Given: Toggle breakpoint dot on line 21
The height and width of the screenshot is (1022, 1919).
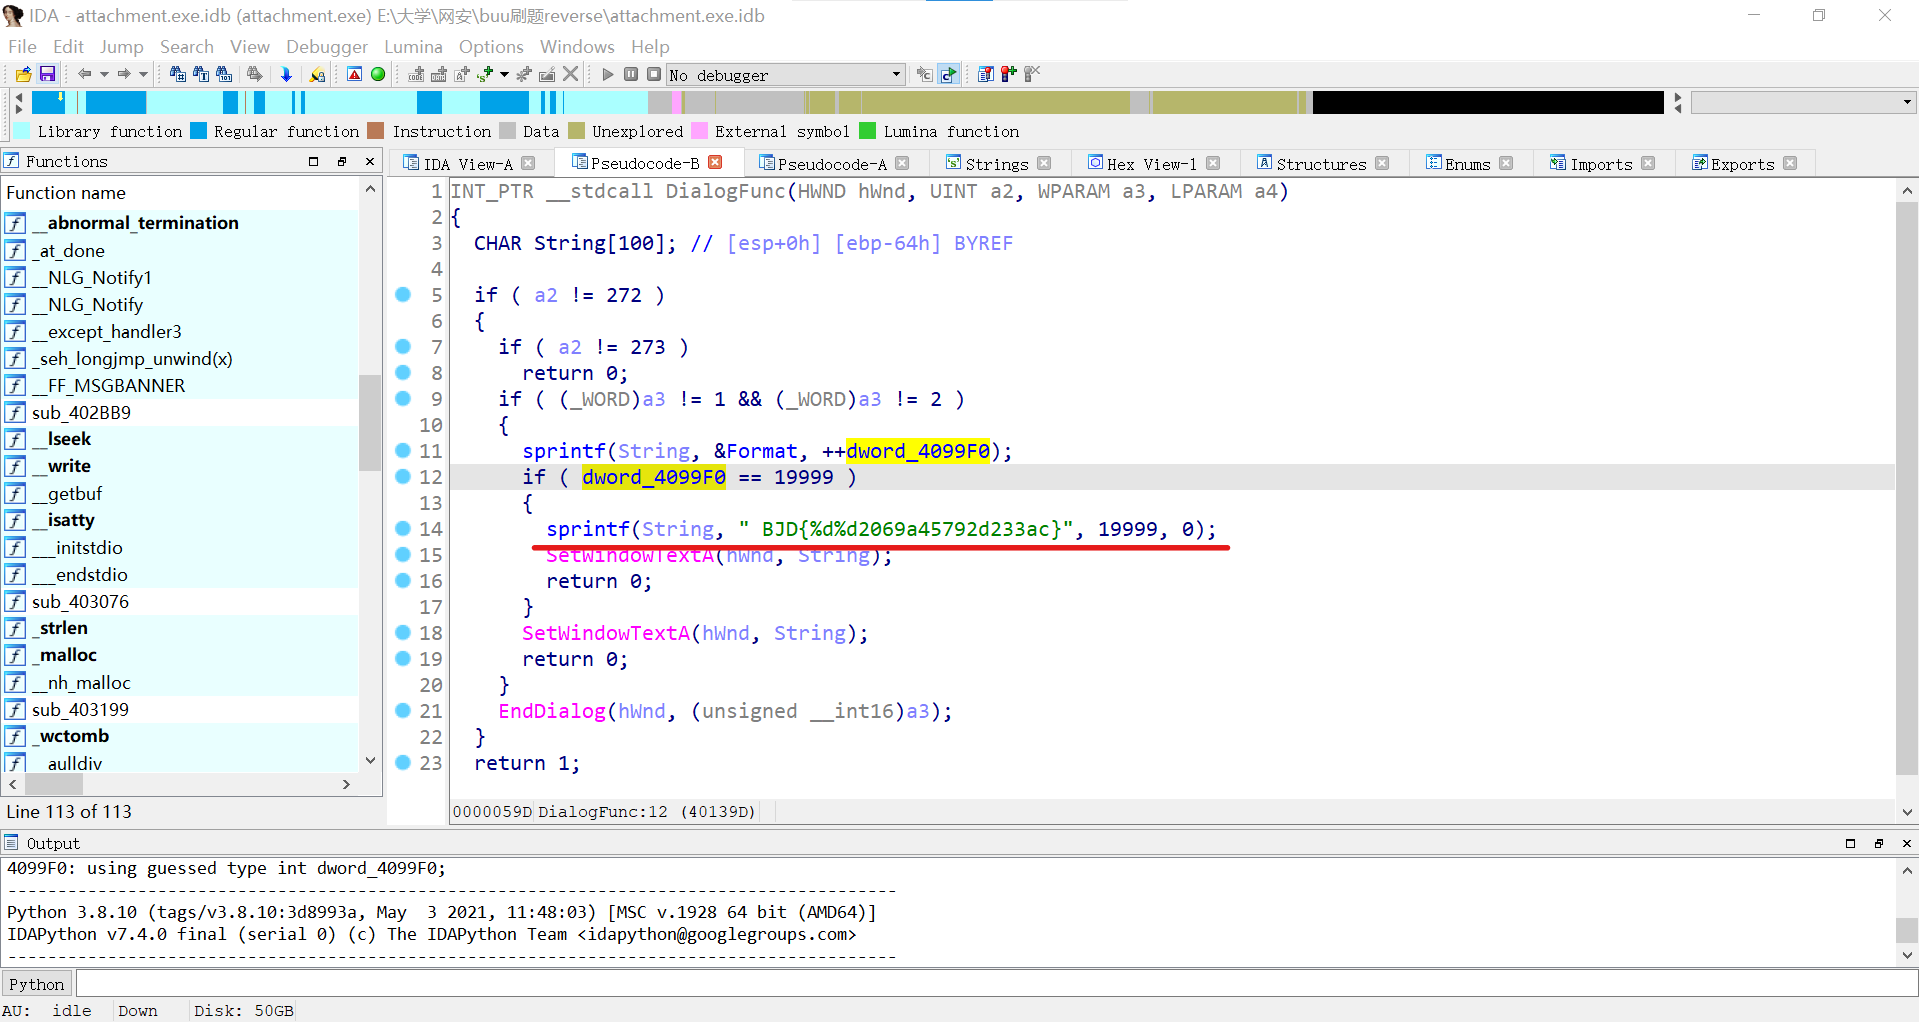Looking at the screenshot, I should (403, 710).
